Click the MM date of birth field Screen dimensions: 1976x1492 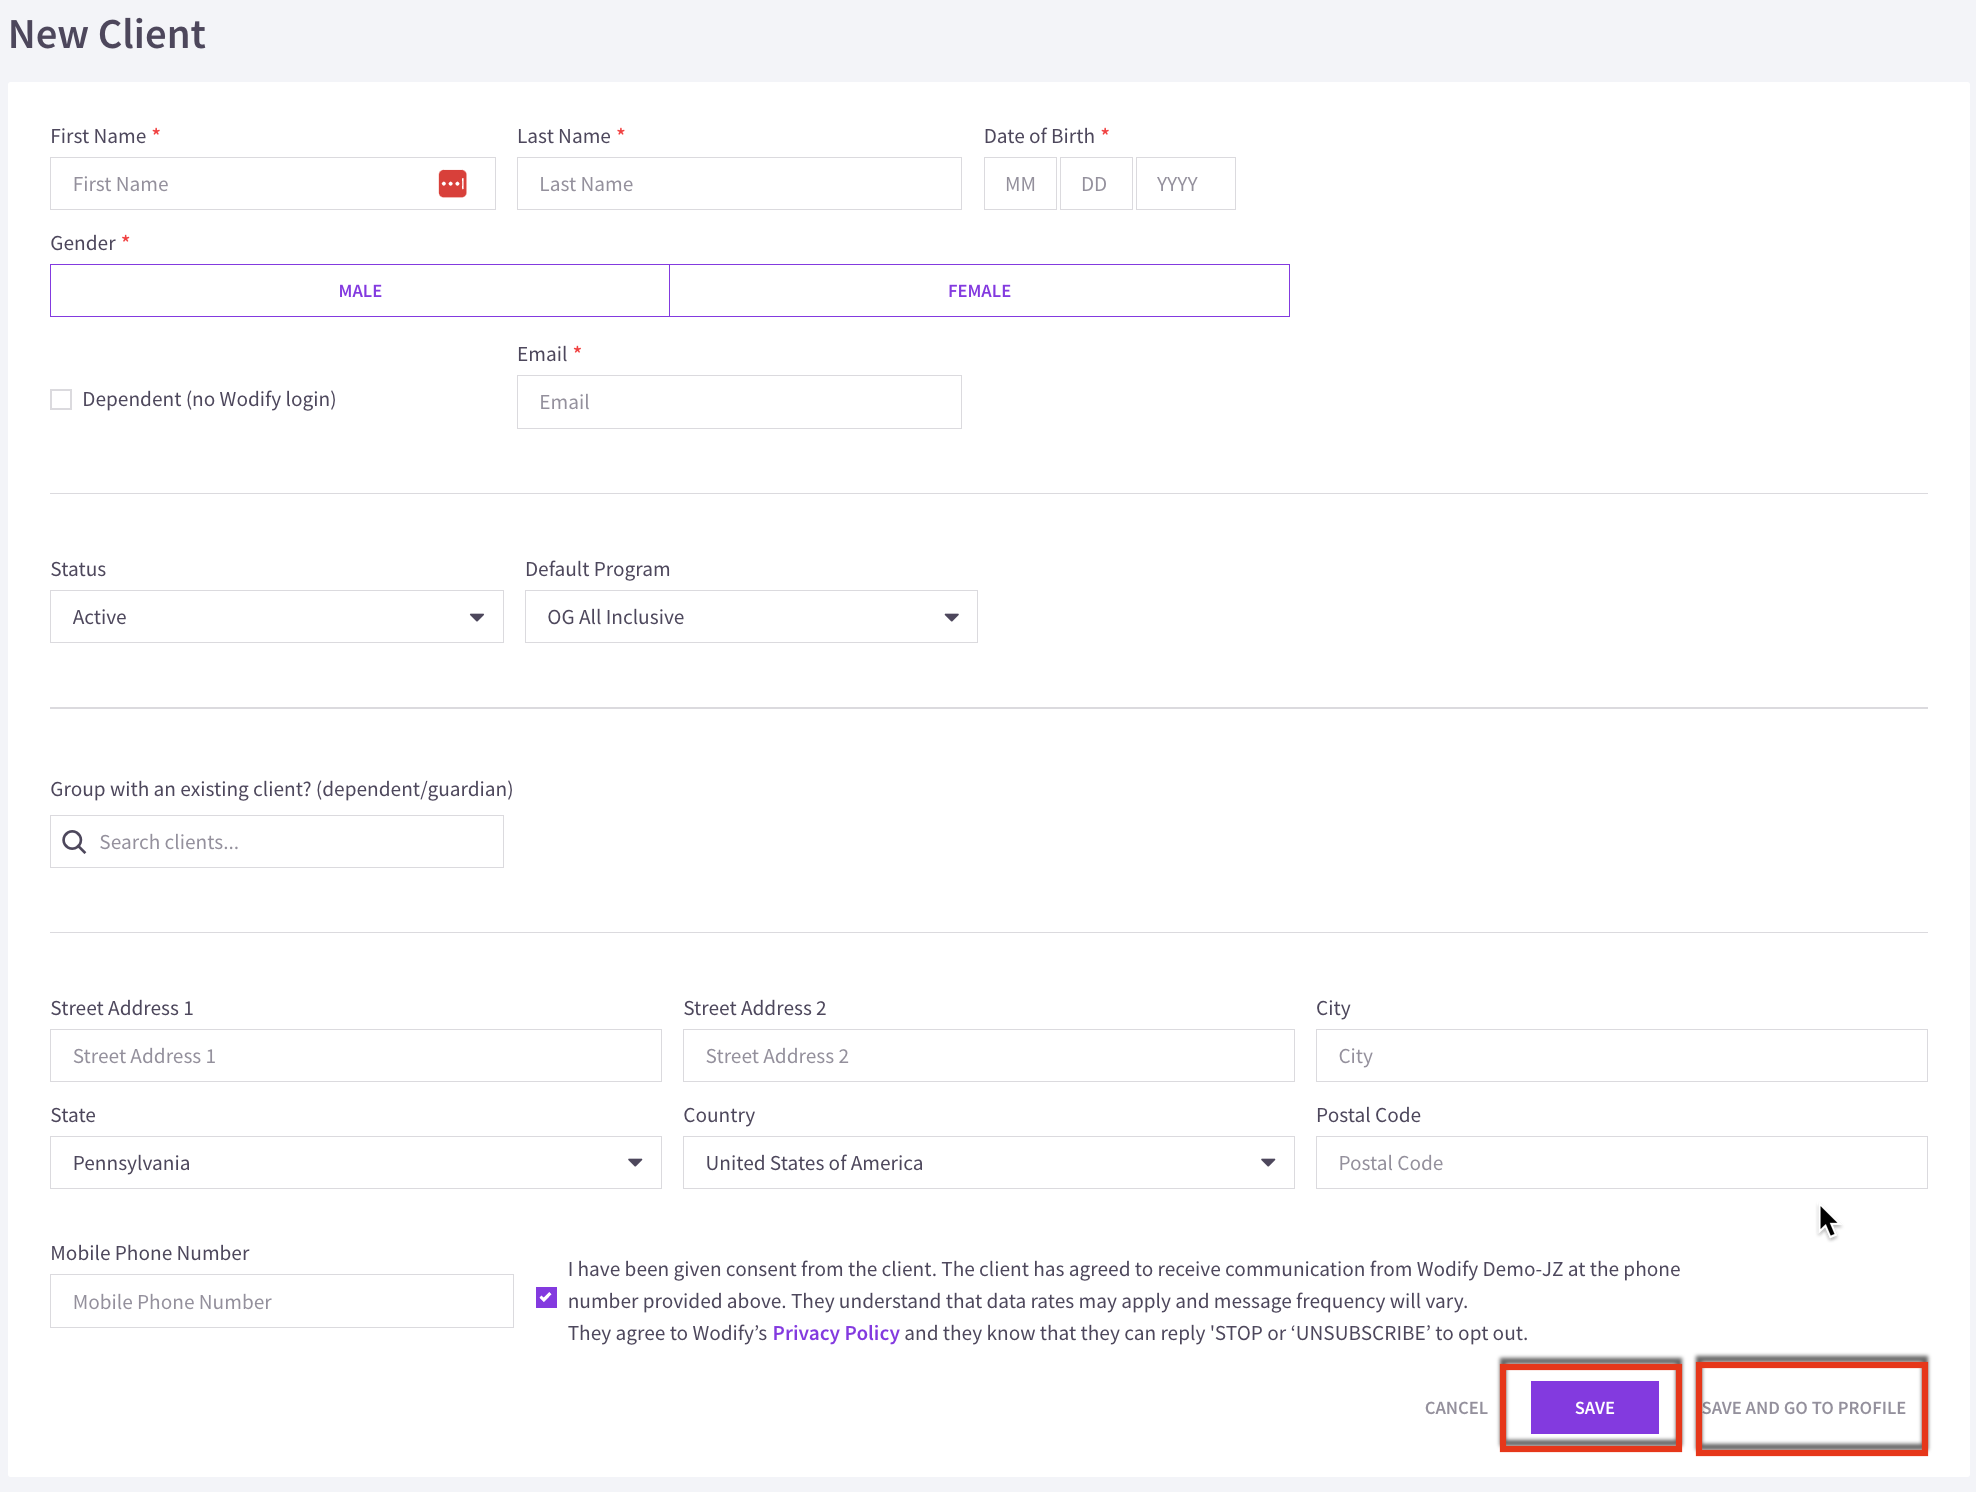(1020, 184)
